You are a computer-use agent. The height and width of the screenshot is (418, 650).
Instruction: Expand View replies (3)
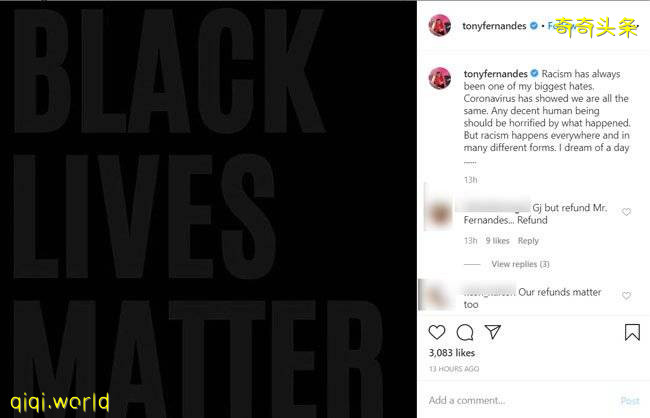520,264
